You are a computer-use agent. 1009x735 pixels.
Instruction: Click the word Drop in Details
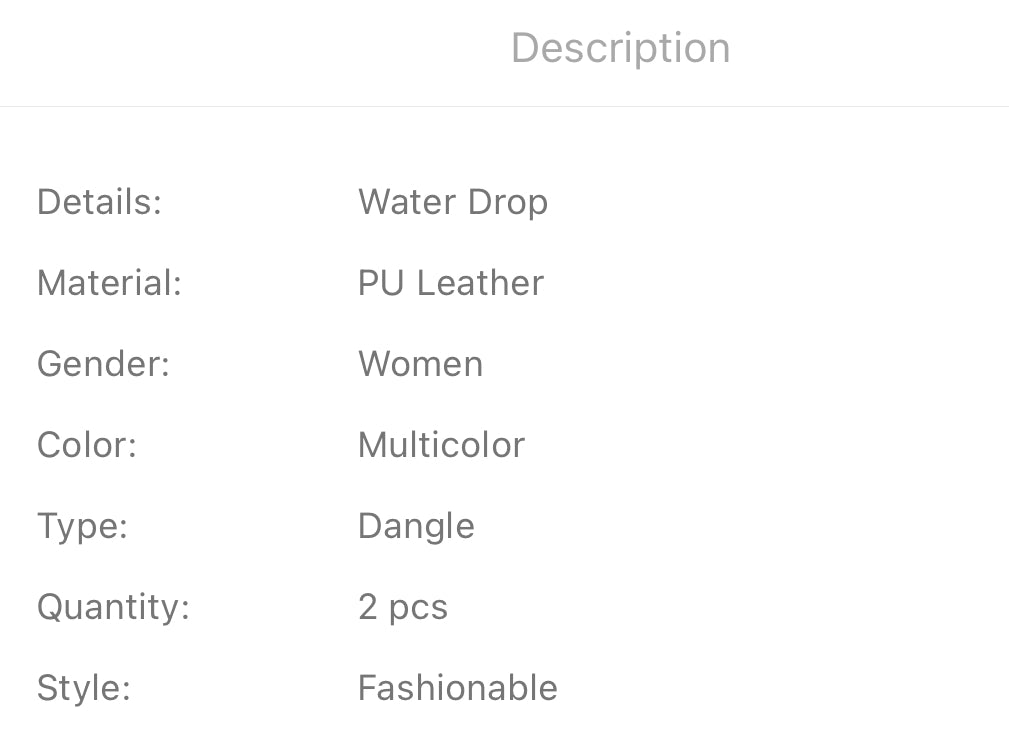click(508, 203)
